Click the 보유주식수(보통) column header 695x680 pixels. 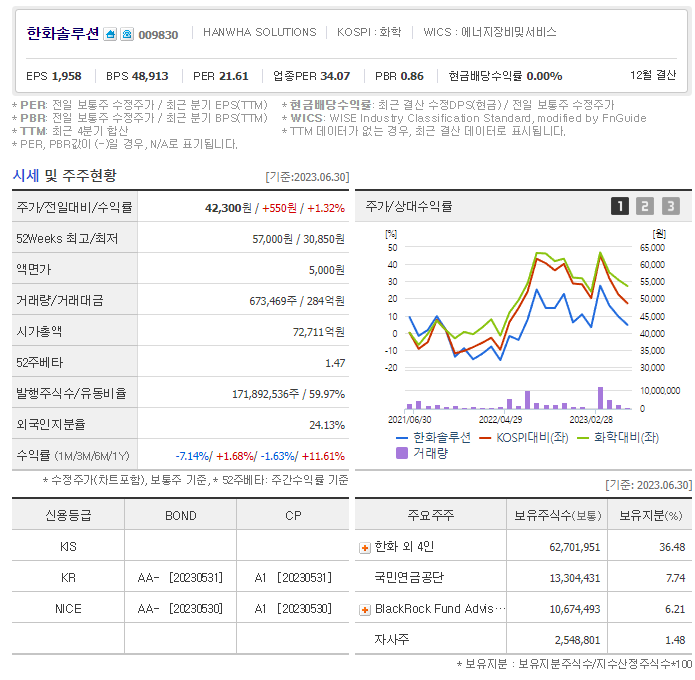[557, 515]
